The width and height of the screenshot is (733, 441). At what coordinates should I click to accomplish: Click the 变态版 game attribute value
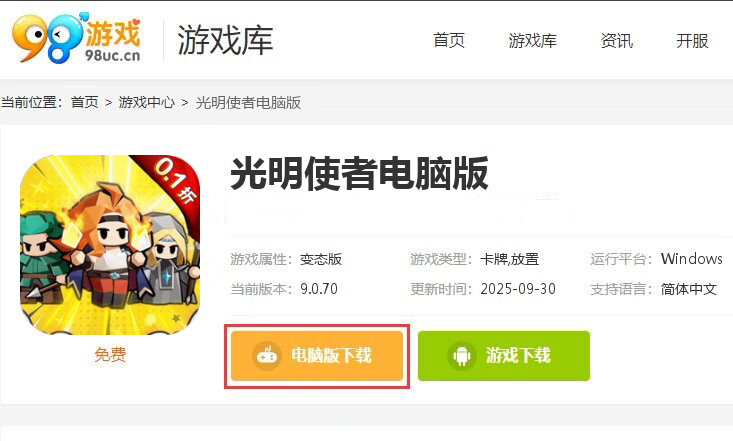321,259
